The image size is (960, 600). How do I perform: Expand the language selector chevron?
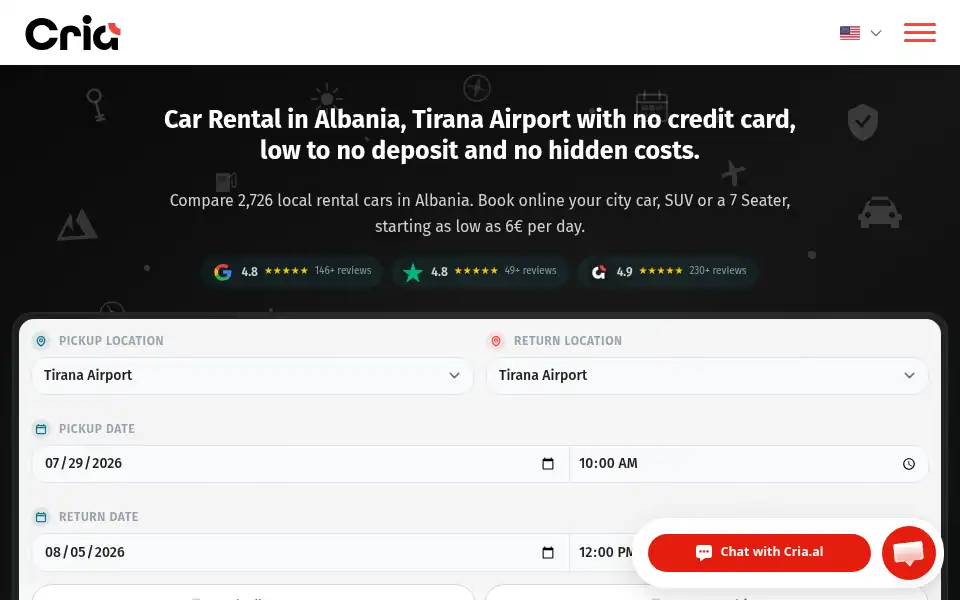coord(876,33)
